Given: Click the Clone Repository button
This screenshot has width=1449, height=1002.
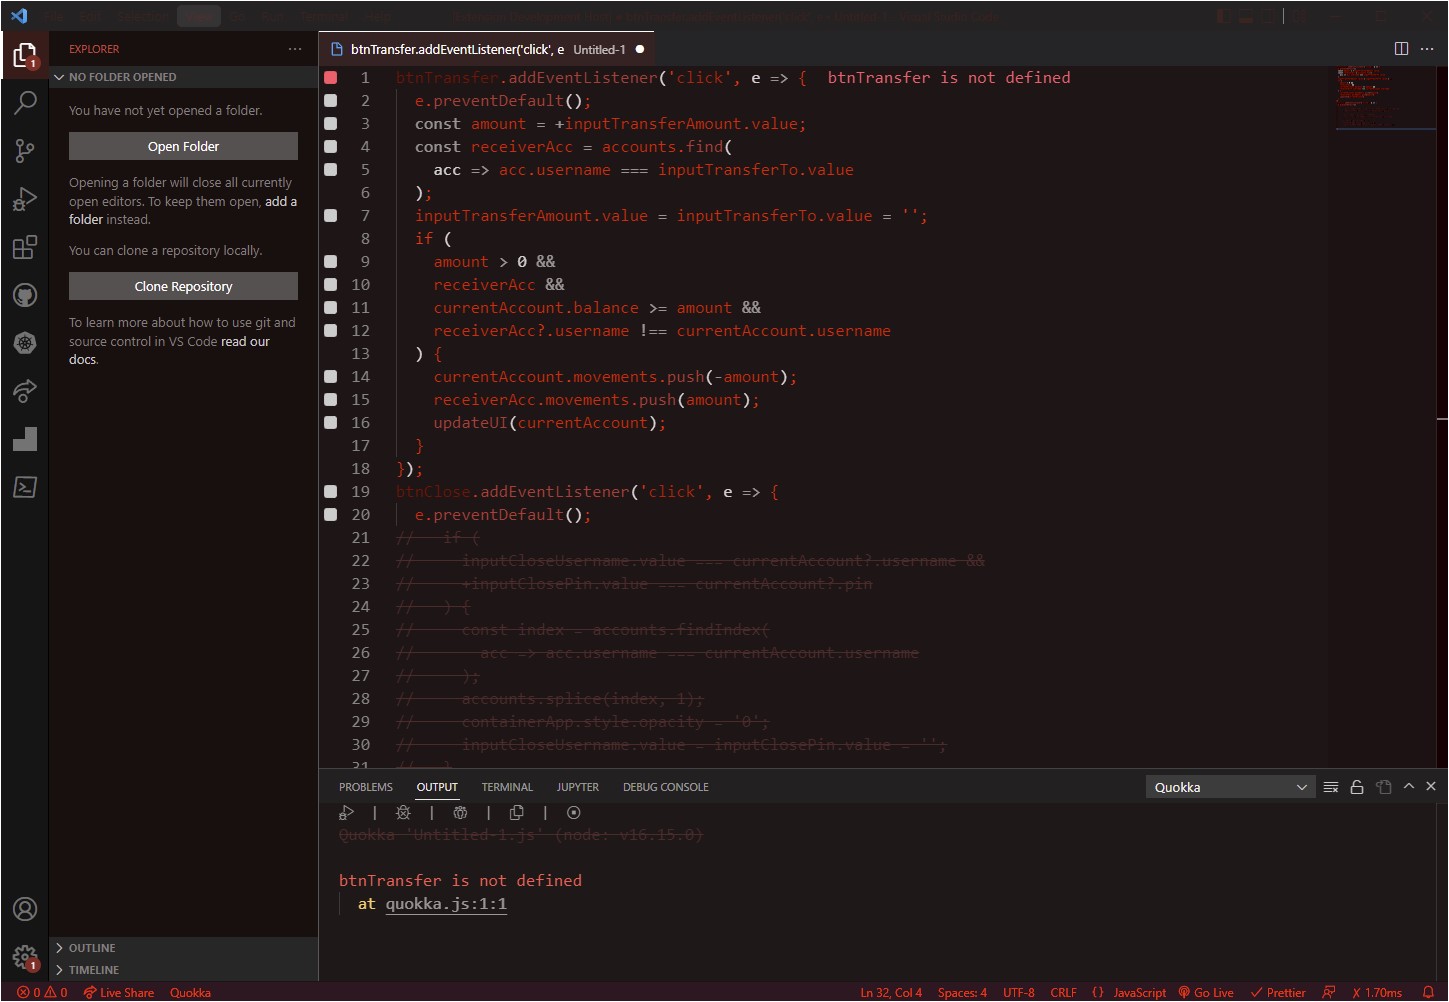Looking at the screenshot, I should tap(183, 286).
